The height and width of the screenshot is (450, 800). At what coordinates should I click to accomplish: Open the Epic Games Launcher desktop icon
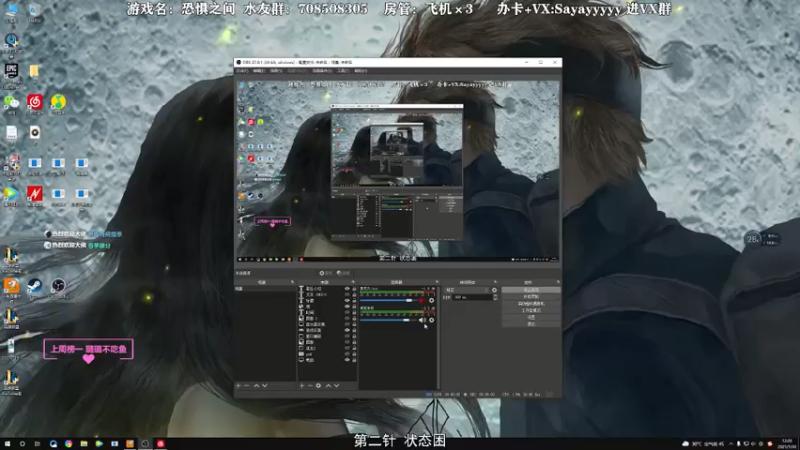click(11, 71)
